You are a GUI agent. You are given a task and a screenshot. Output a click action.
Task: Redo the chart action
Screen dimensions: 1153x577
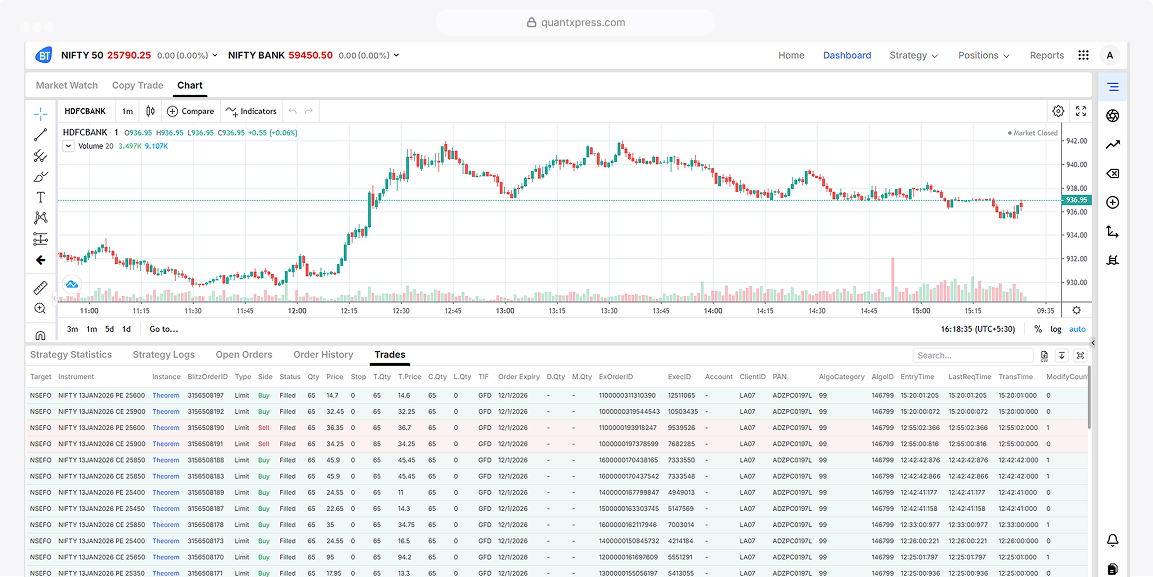309,111
